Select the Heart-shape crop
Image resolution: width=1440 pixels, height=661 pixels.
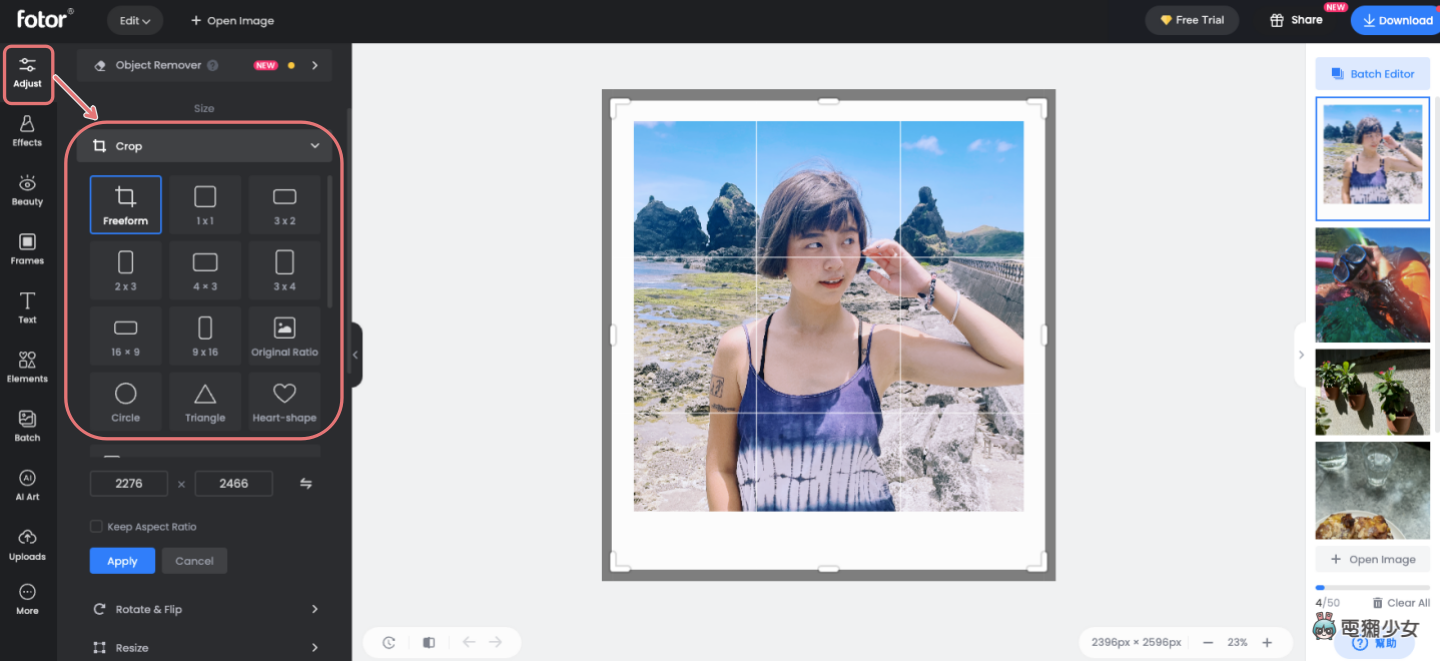click(284, 401)
